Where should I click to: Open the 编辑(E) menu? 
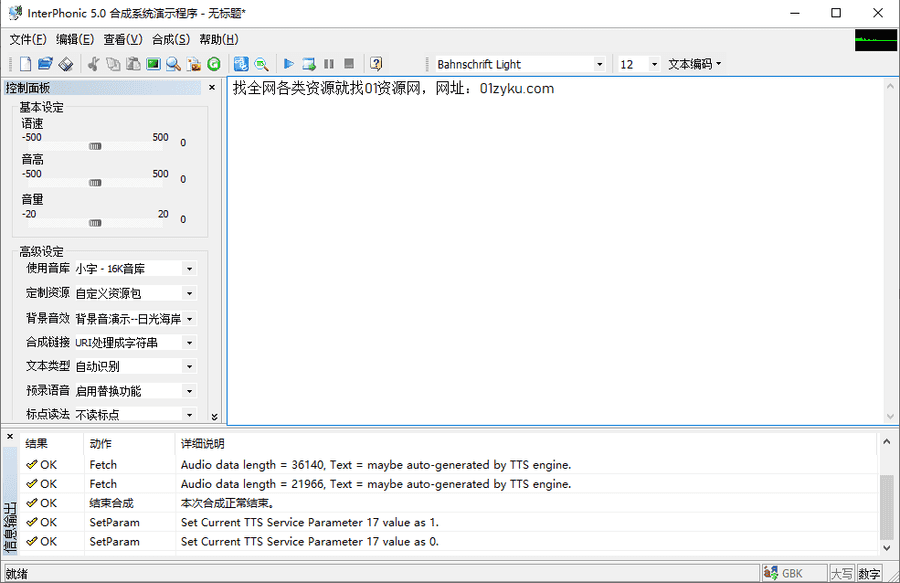coord(75,39)
